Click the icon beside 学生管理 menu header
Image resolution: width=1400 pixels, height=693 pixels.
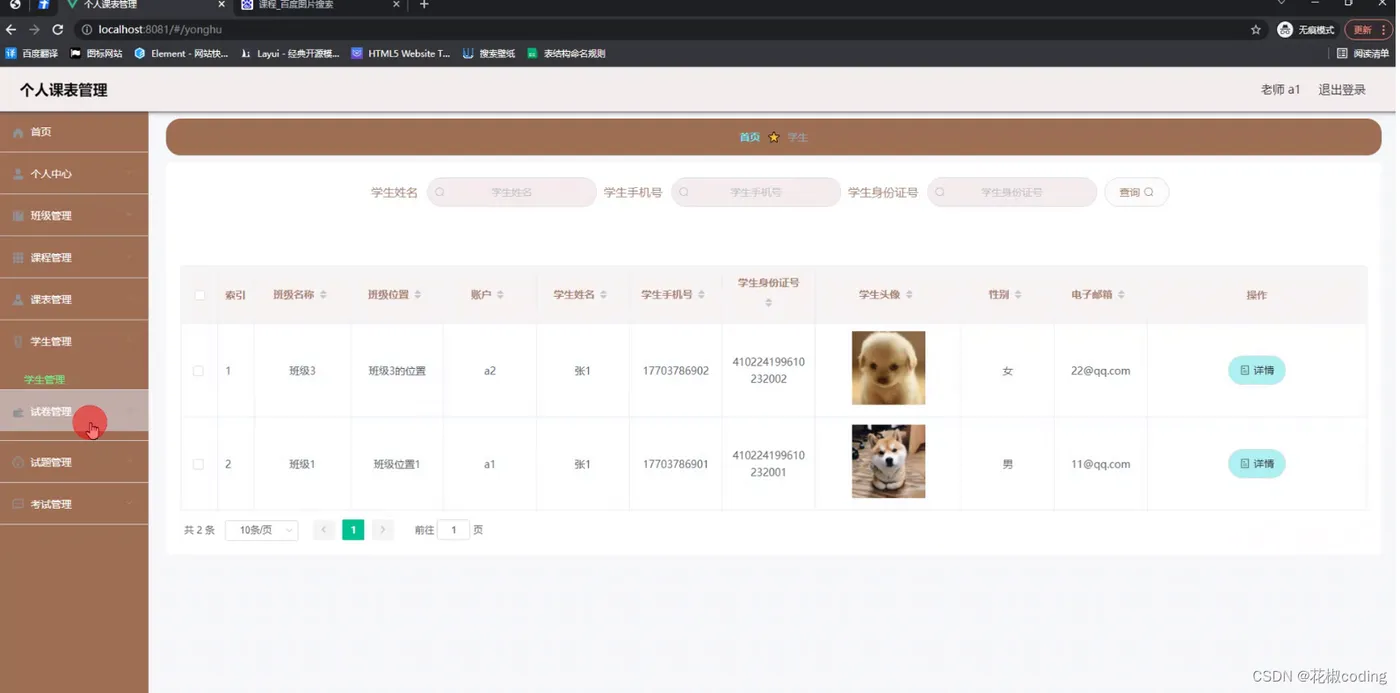pyautogui.click(x=18, y=342)
